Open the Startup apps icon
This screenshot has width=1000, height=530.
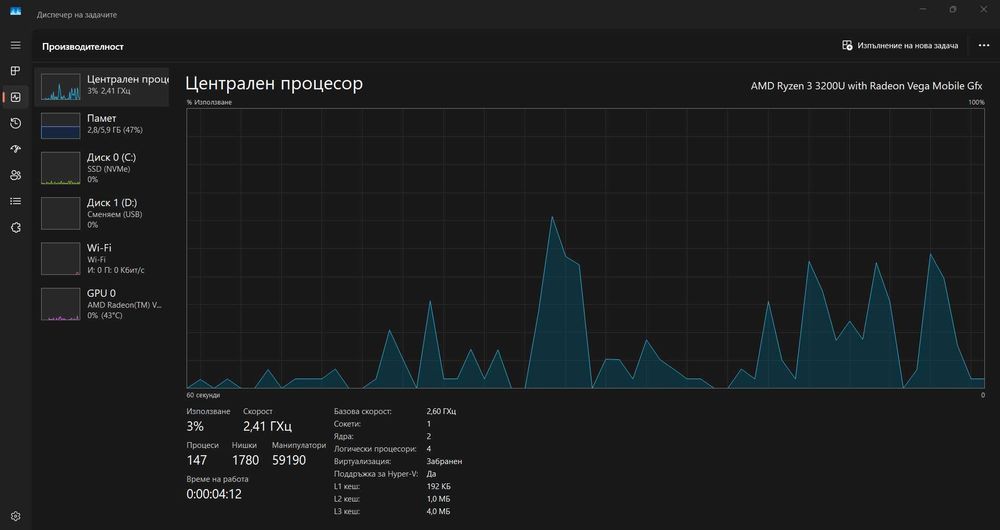(16, 149)
